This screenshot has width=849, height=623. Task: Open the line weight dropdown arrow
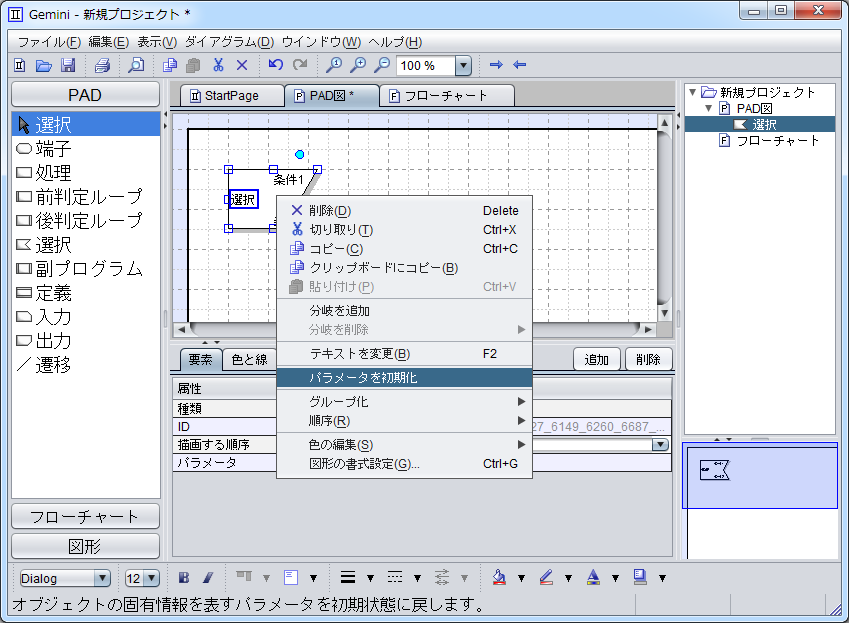pyautogui.click(x=370, y=579)
